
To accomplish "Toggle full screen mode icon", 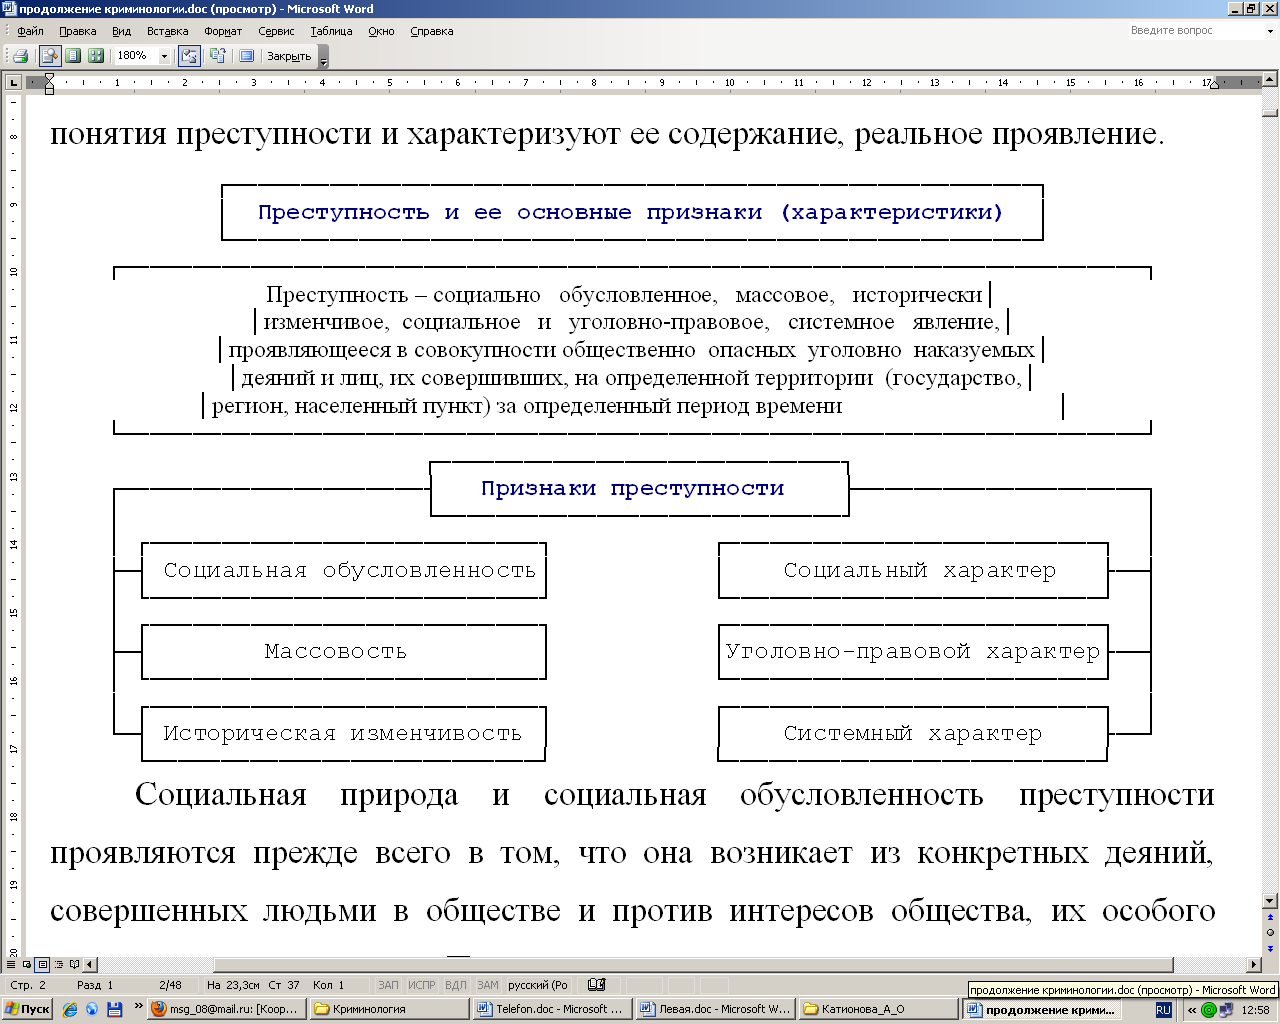I will pyautogui.click(x=246, y=56).
